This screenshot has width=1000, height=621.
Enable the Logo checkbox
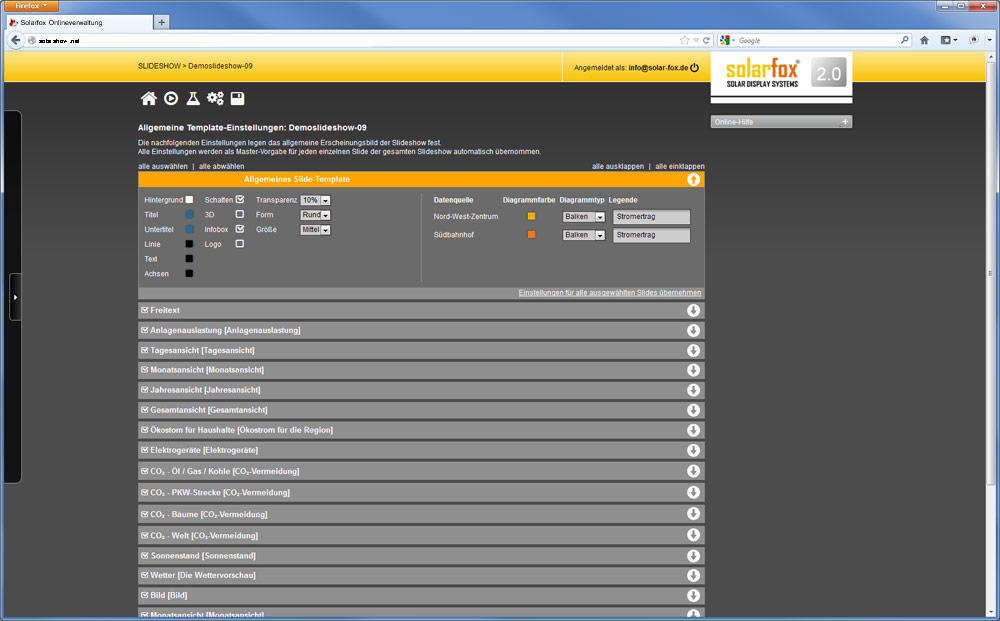click(x=240, y=244)
